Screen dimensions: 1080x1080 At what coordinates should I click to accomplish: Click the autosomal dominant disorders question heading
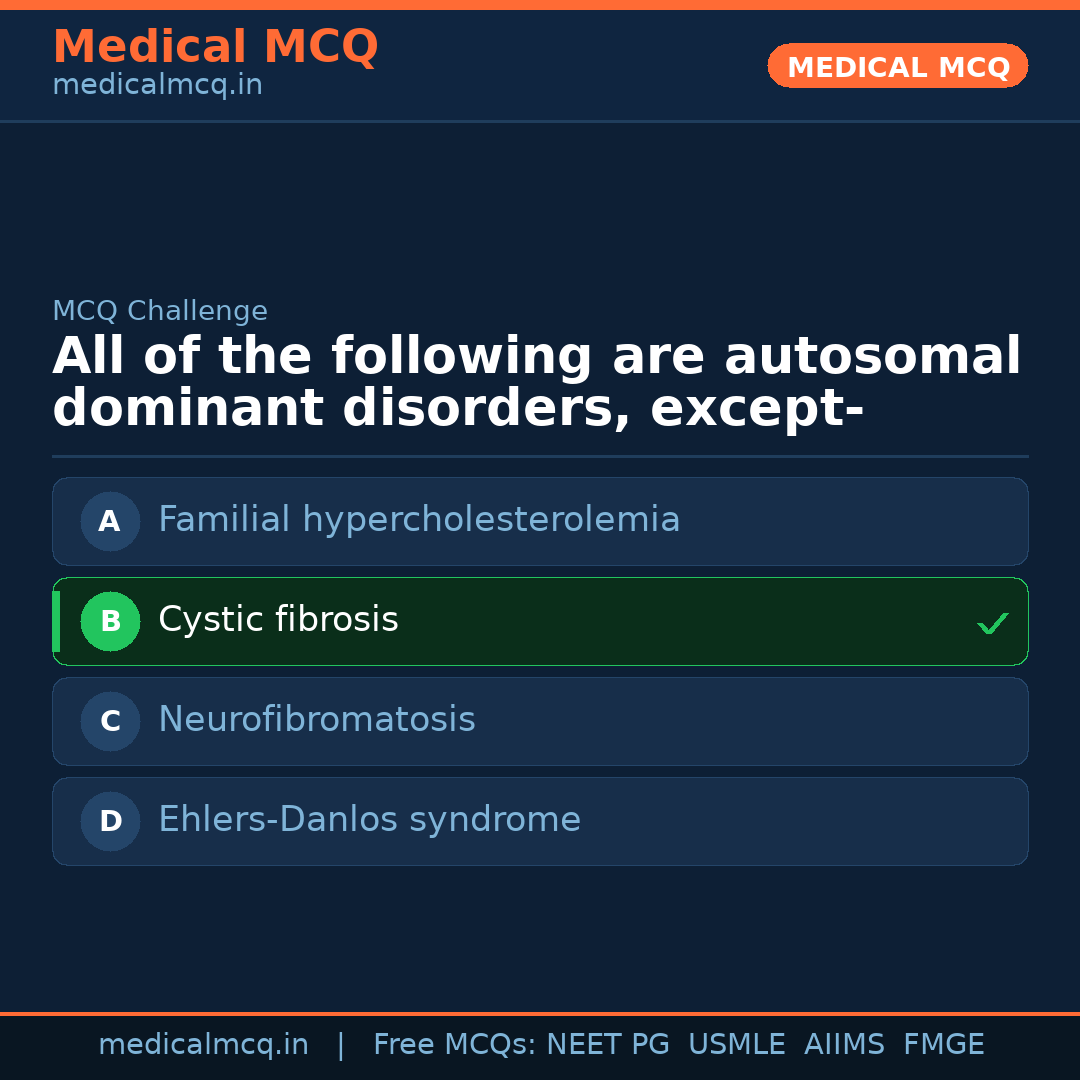pos(536,383)
